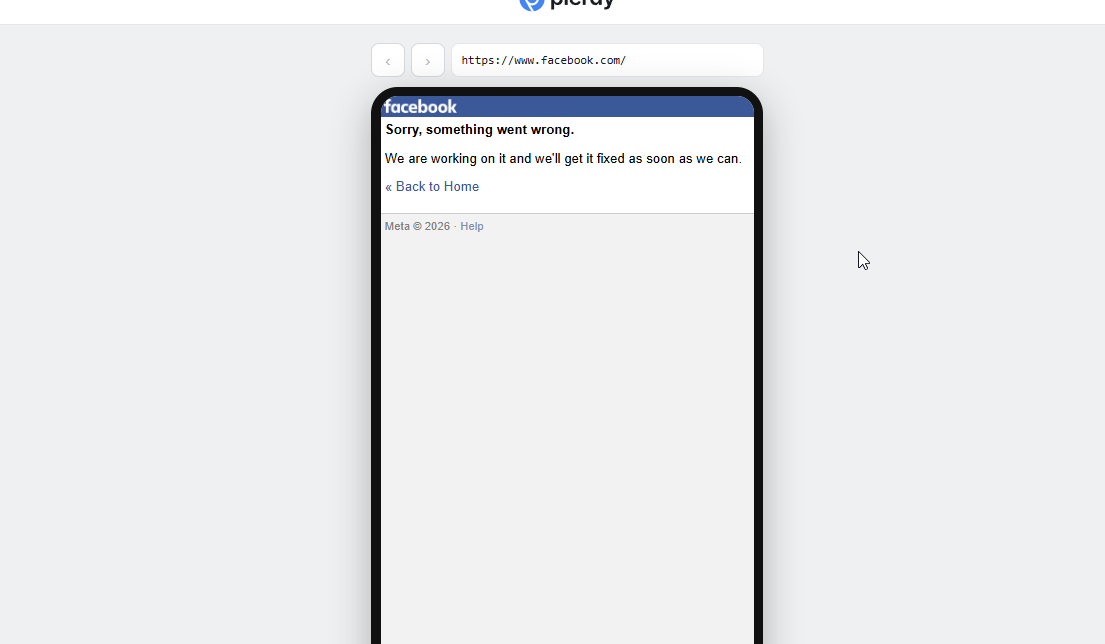Viewport: 1105px width, 644px height.
Task: Click the "Meta © 2026" footer text
Action: [417, 226]
